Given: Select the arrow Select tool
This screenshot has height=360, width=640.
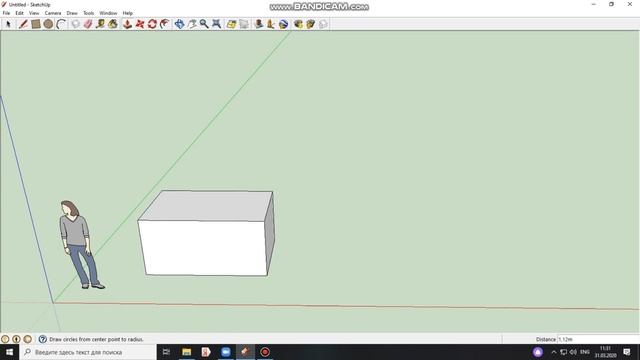Looking at the screenshot, I should pos(8,24).
